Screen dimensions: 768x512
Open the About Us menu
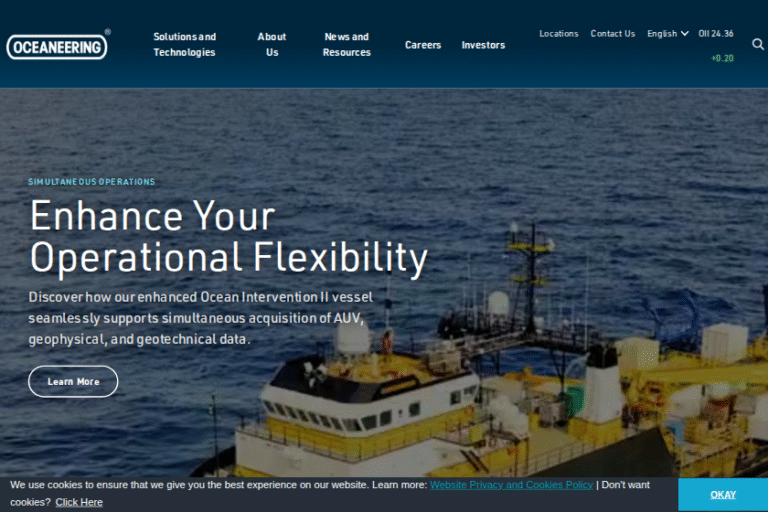(272, 45)
